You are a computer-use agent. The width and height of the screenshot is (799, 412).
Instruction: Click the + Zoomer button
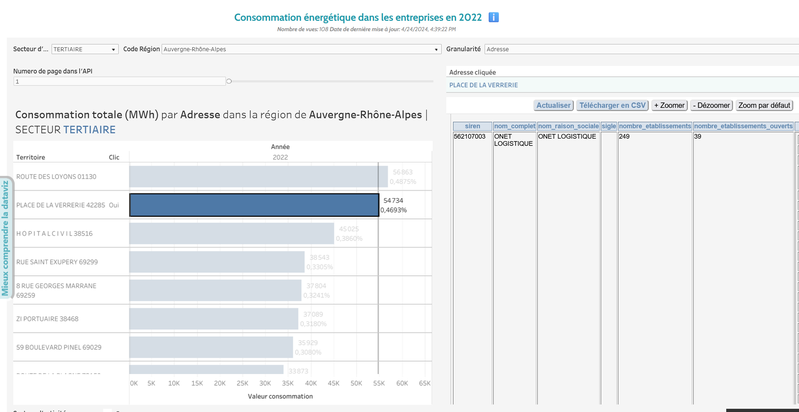click(669, 105)
